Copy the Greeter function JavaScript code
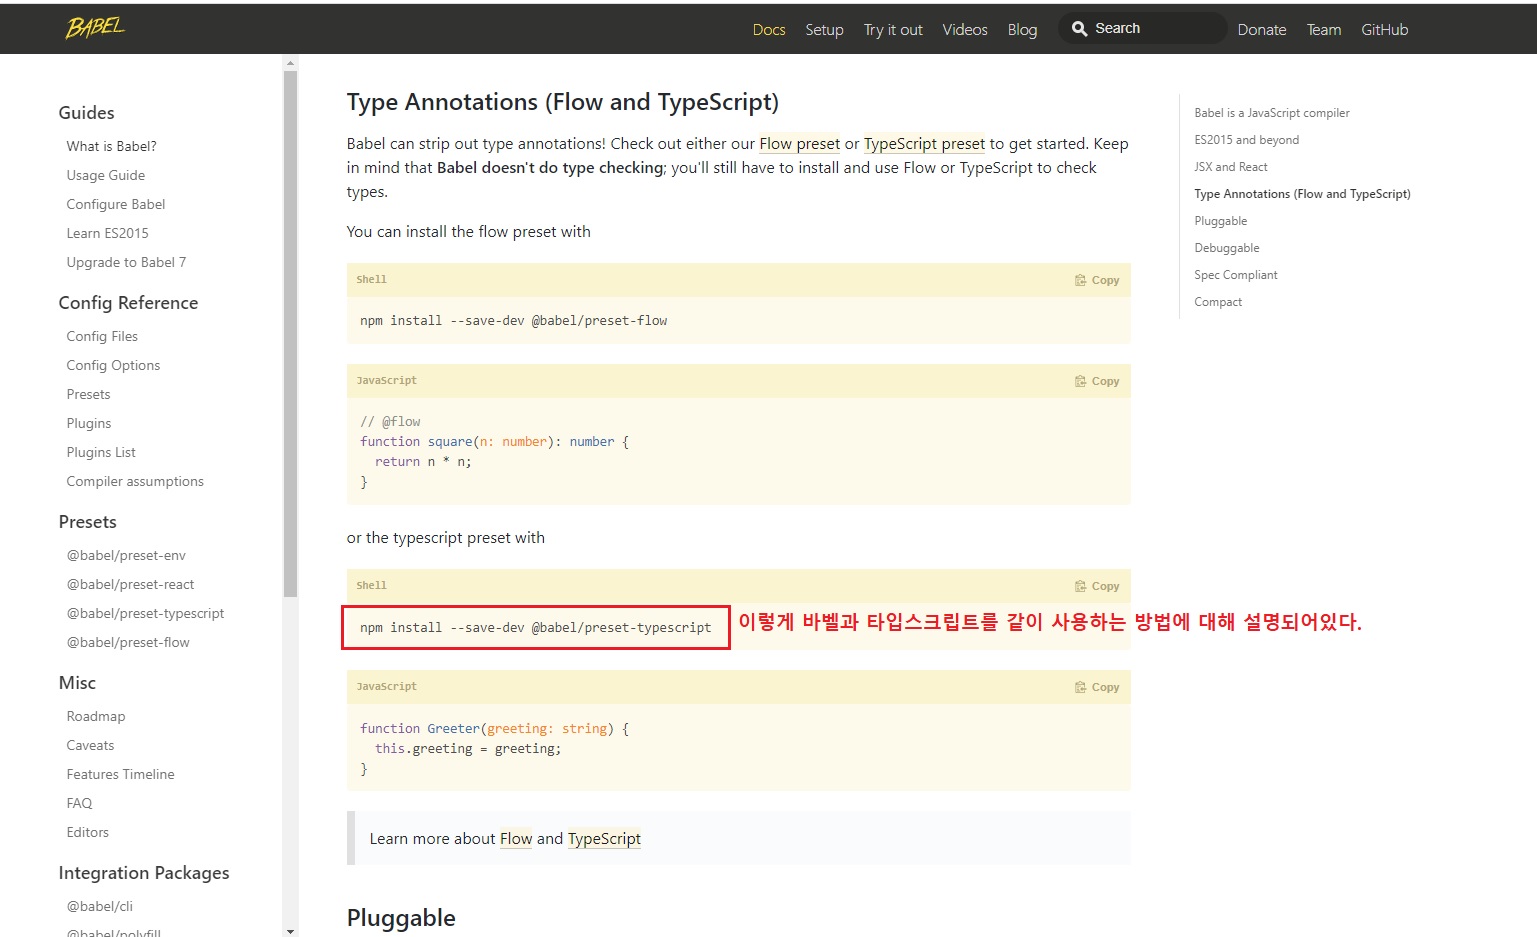The image size is (1537, 937). [1097, 687]
